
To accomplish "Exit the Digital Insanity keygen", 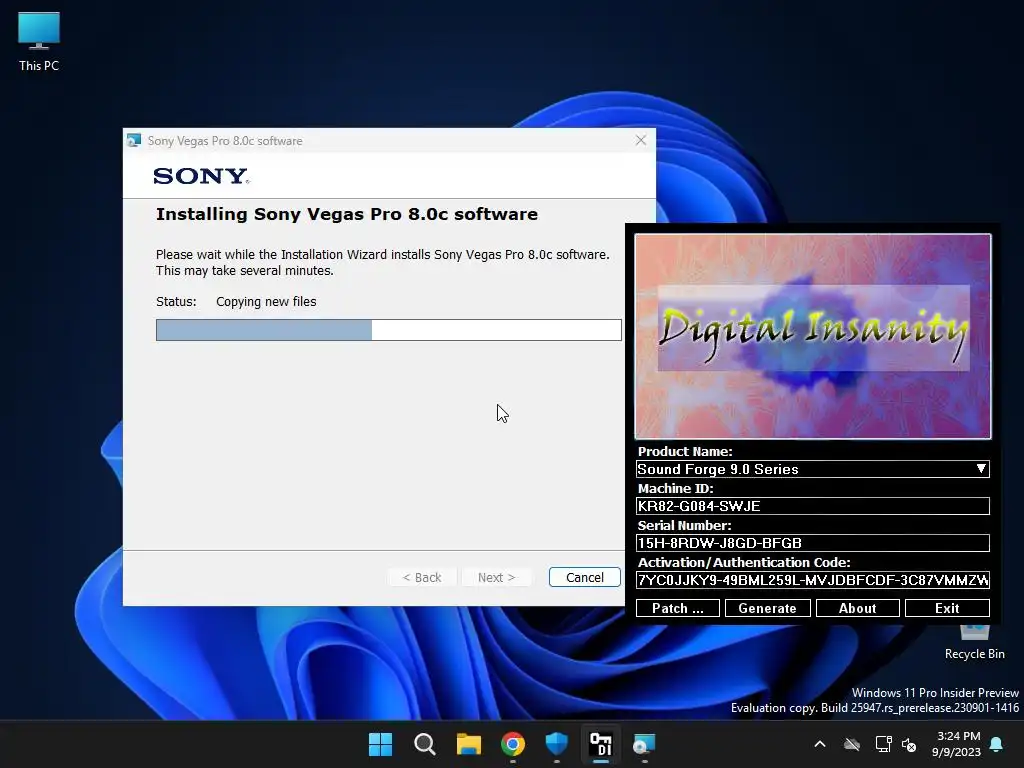I will click(947, 608).
